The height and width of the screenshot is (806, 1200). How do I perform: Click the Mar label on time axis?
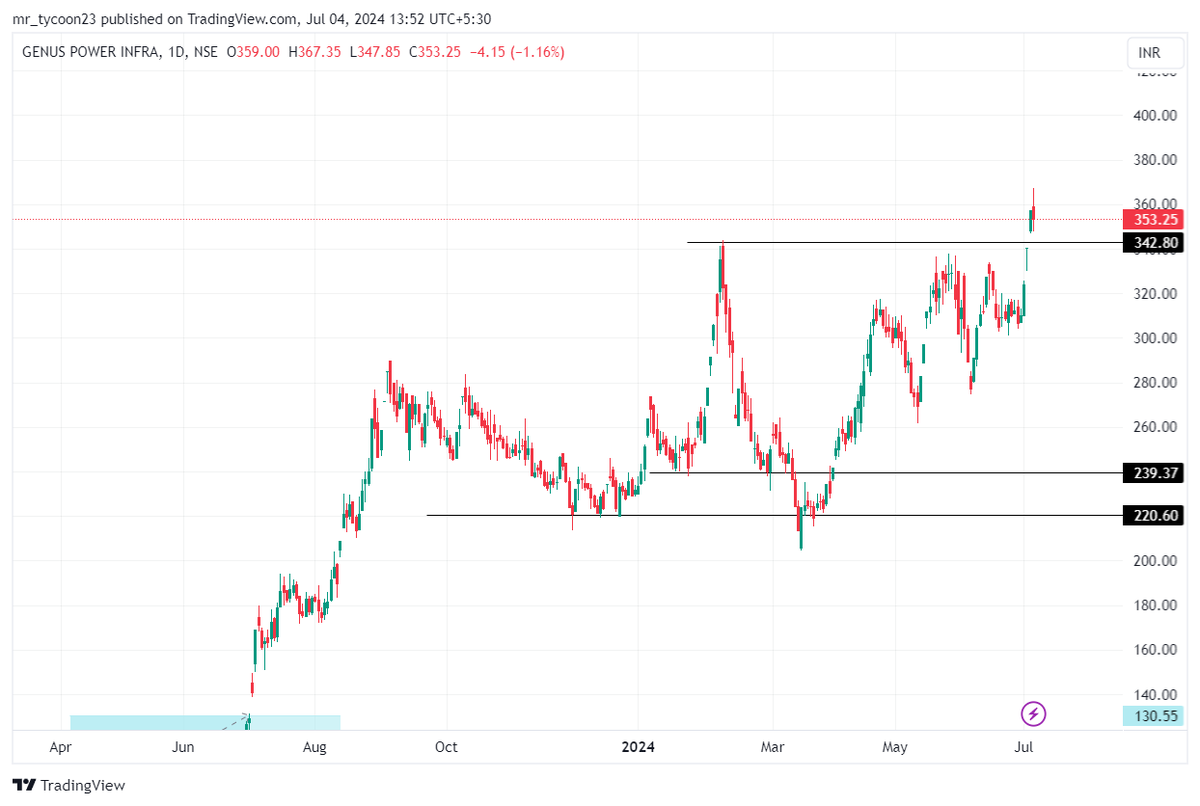tap(772, 747)
